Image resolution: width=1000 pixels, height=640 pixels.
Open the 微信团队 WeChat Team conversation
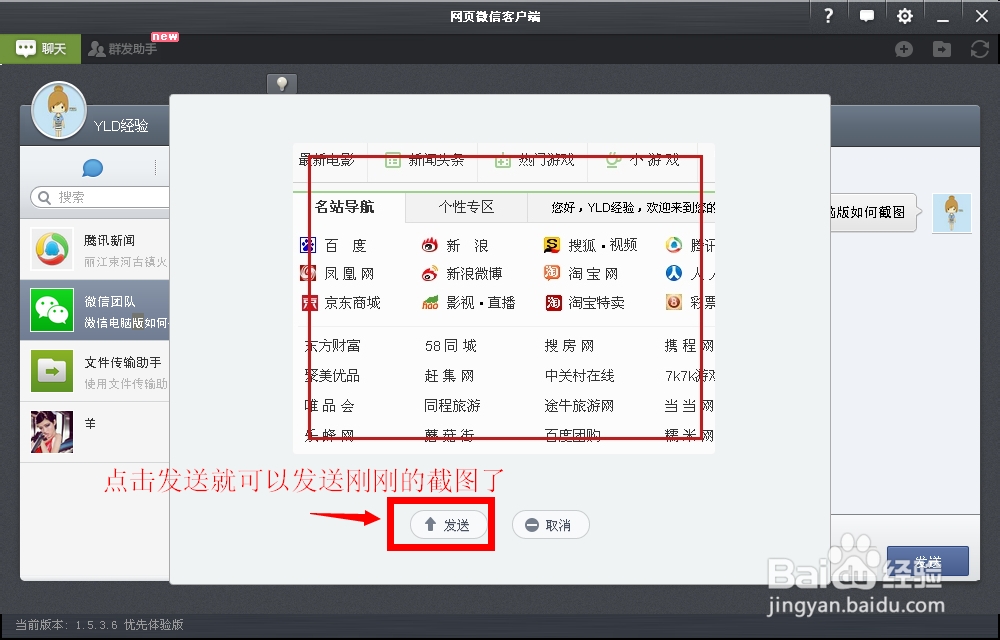click(x=51, y=310)
